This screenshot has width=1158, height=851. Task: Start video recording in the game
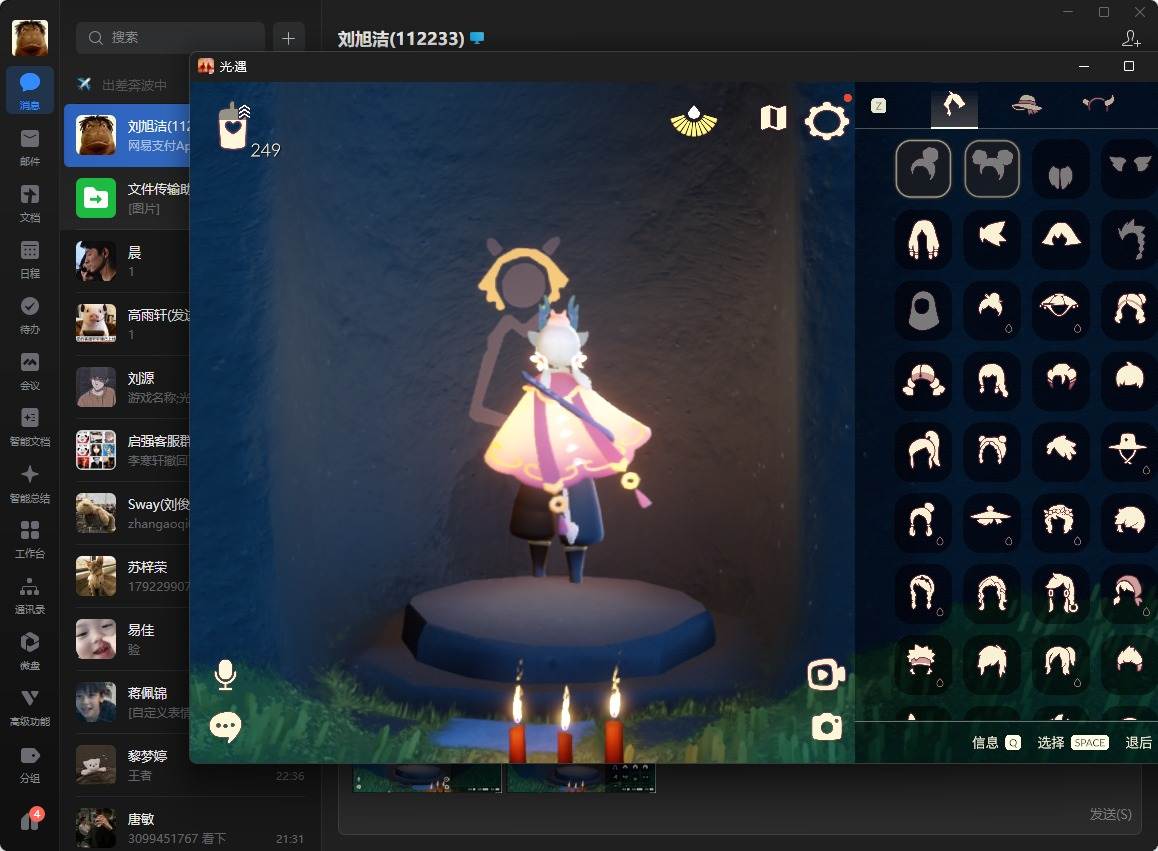tap(826, 674)
